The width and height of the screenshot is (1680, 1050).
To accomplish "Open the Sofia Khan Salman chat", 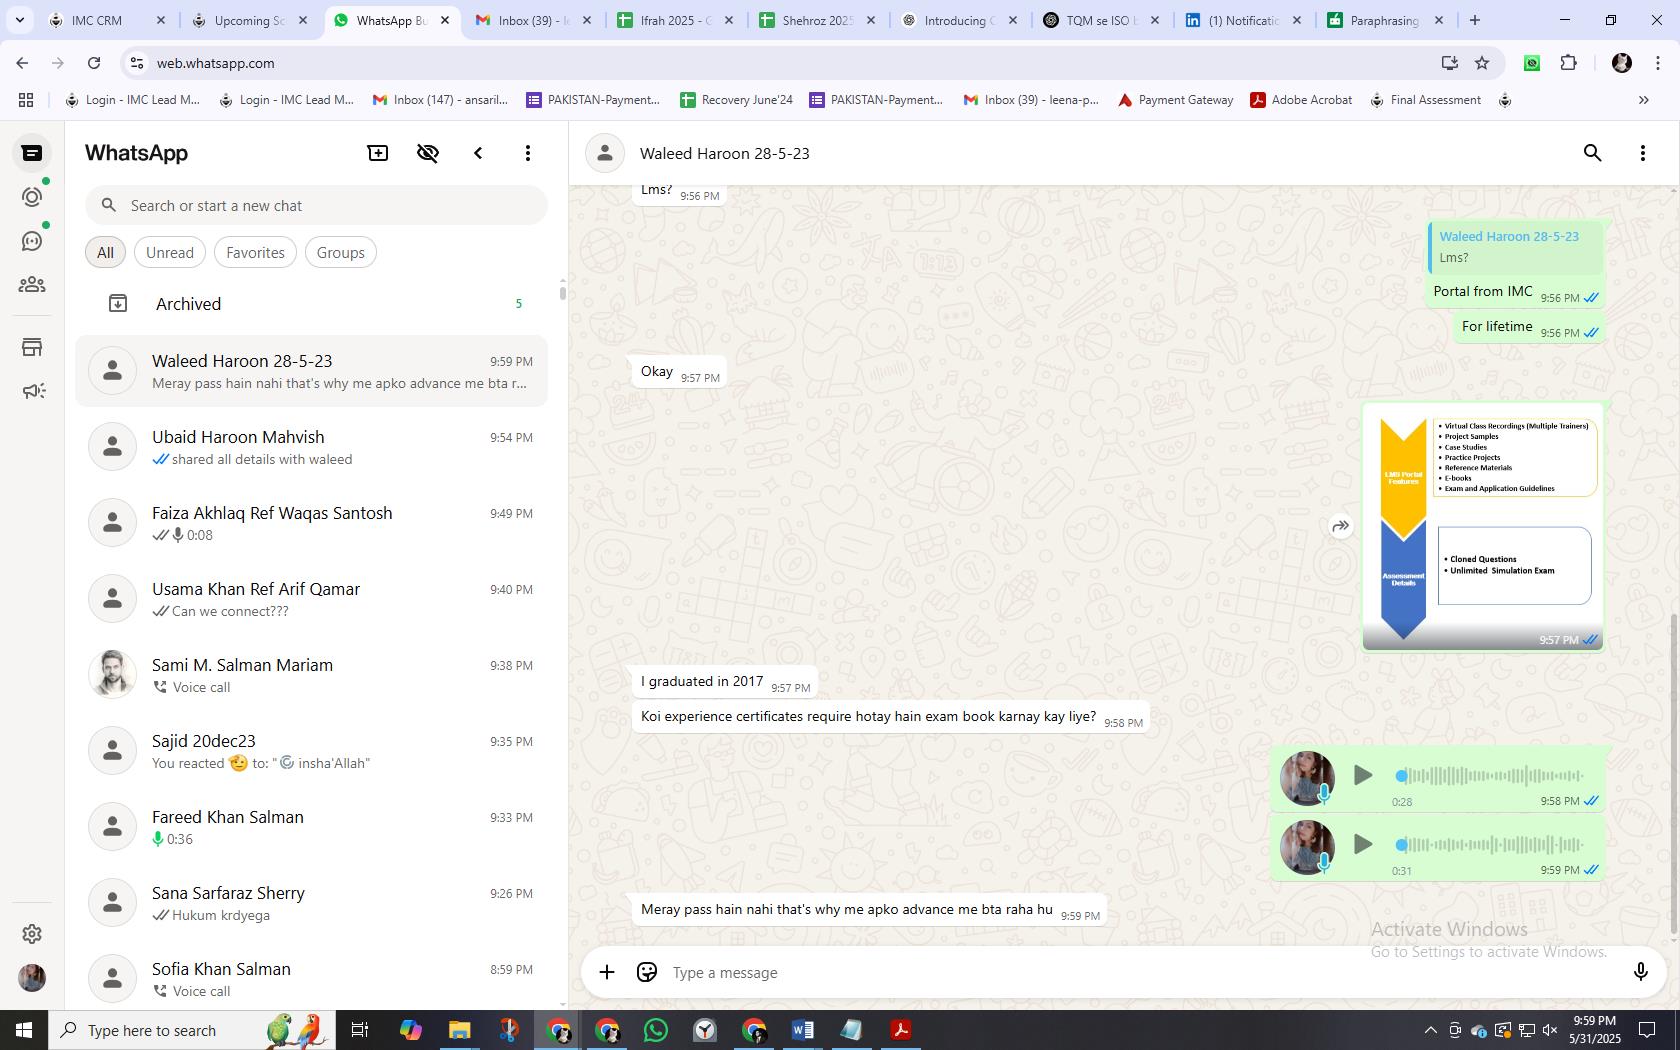I will 312,976.
